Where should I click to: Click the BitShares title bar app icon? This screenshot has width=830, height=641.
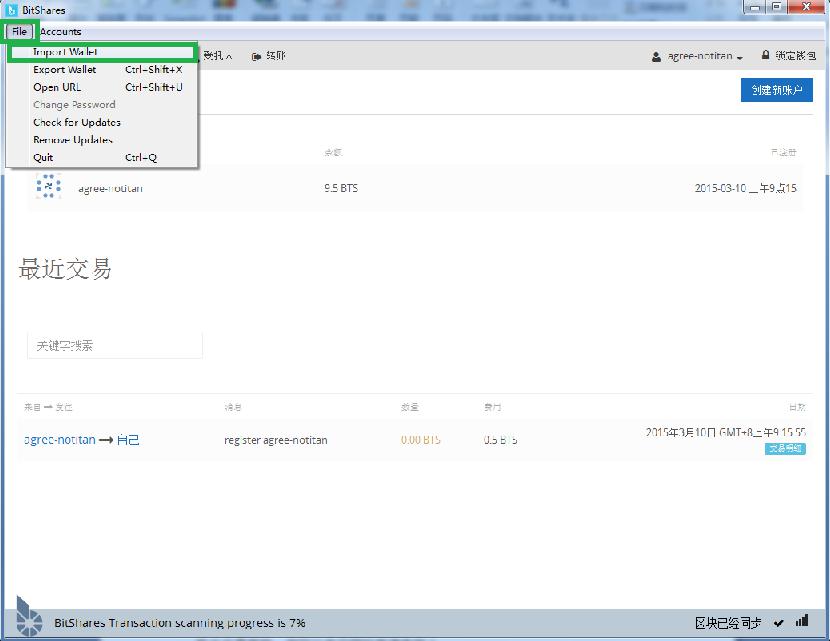tap(11, 9)
